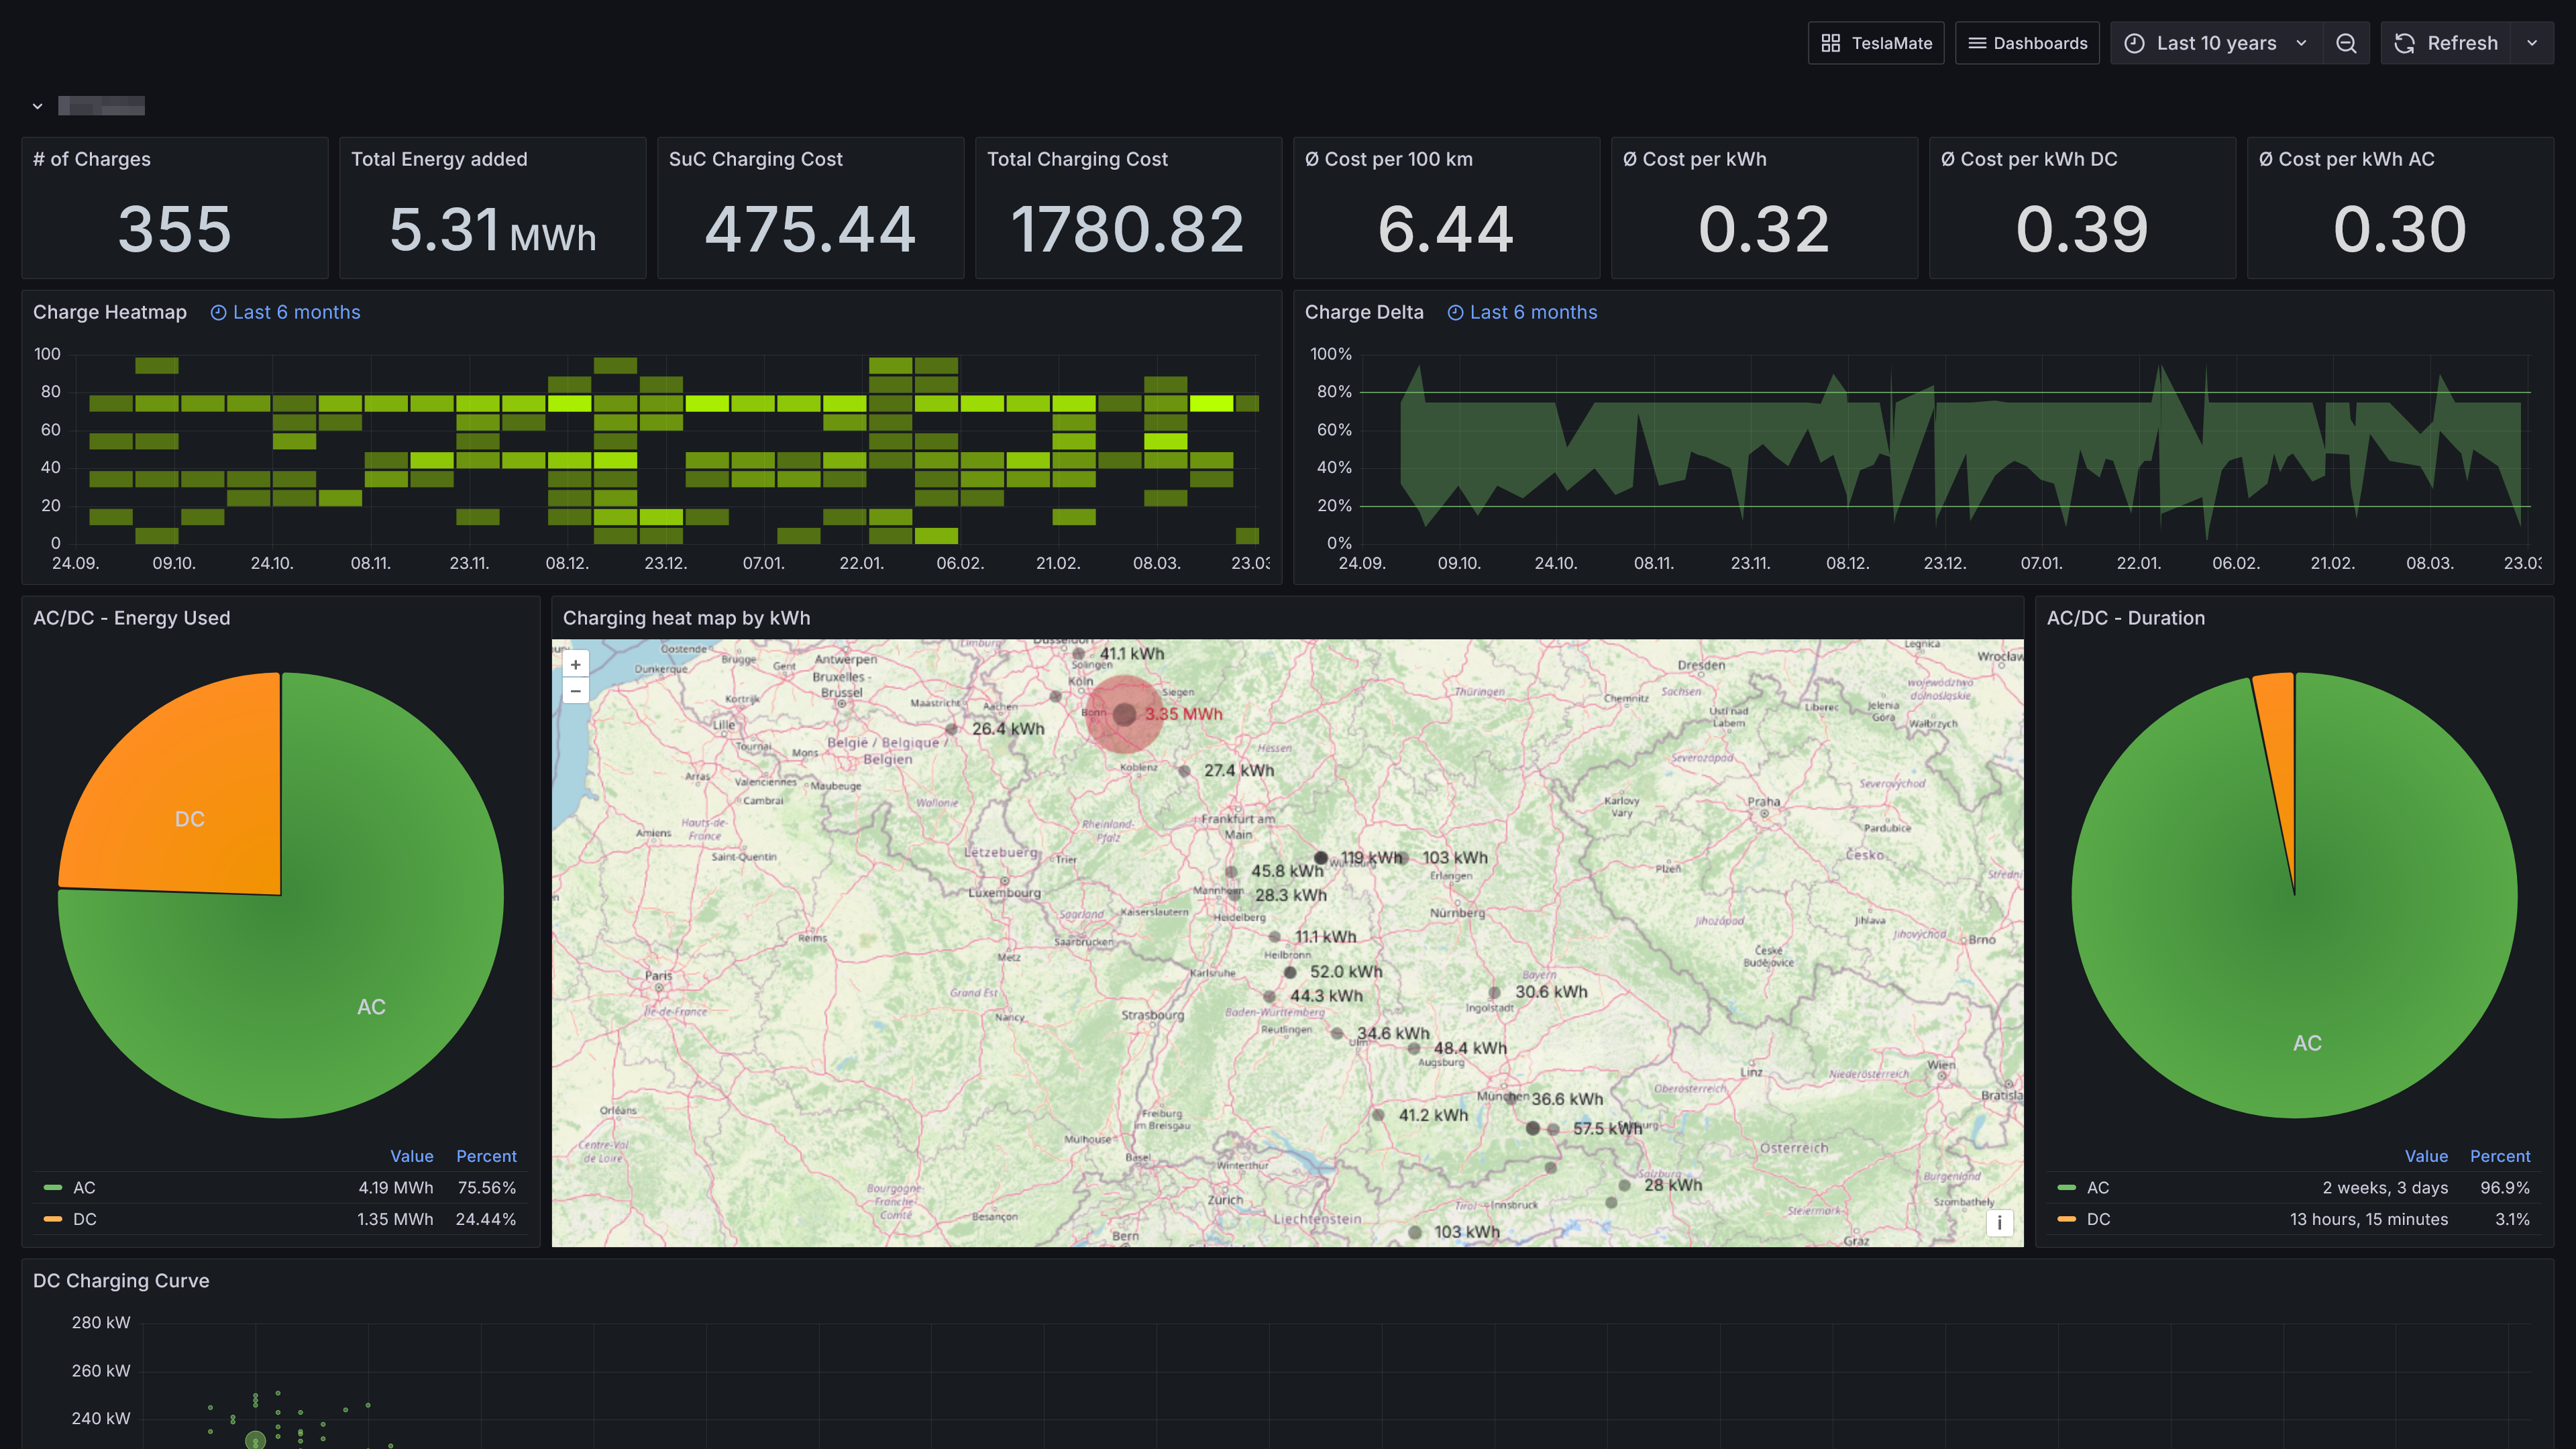Click the 3.35 MWh map marker

[1124, 714]
